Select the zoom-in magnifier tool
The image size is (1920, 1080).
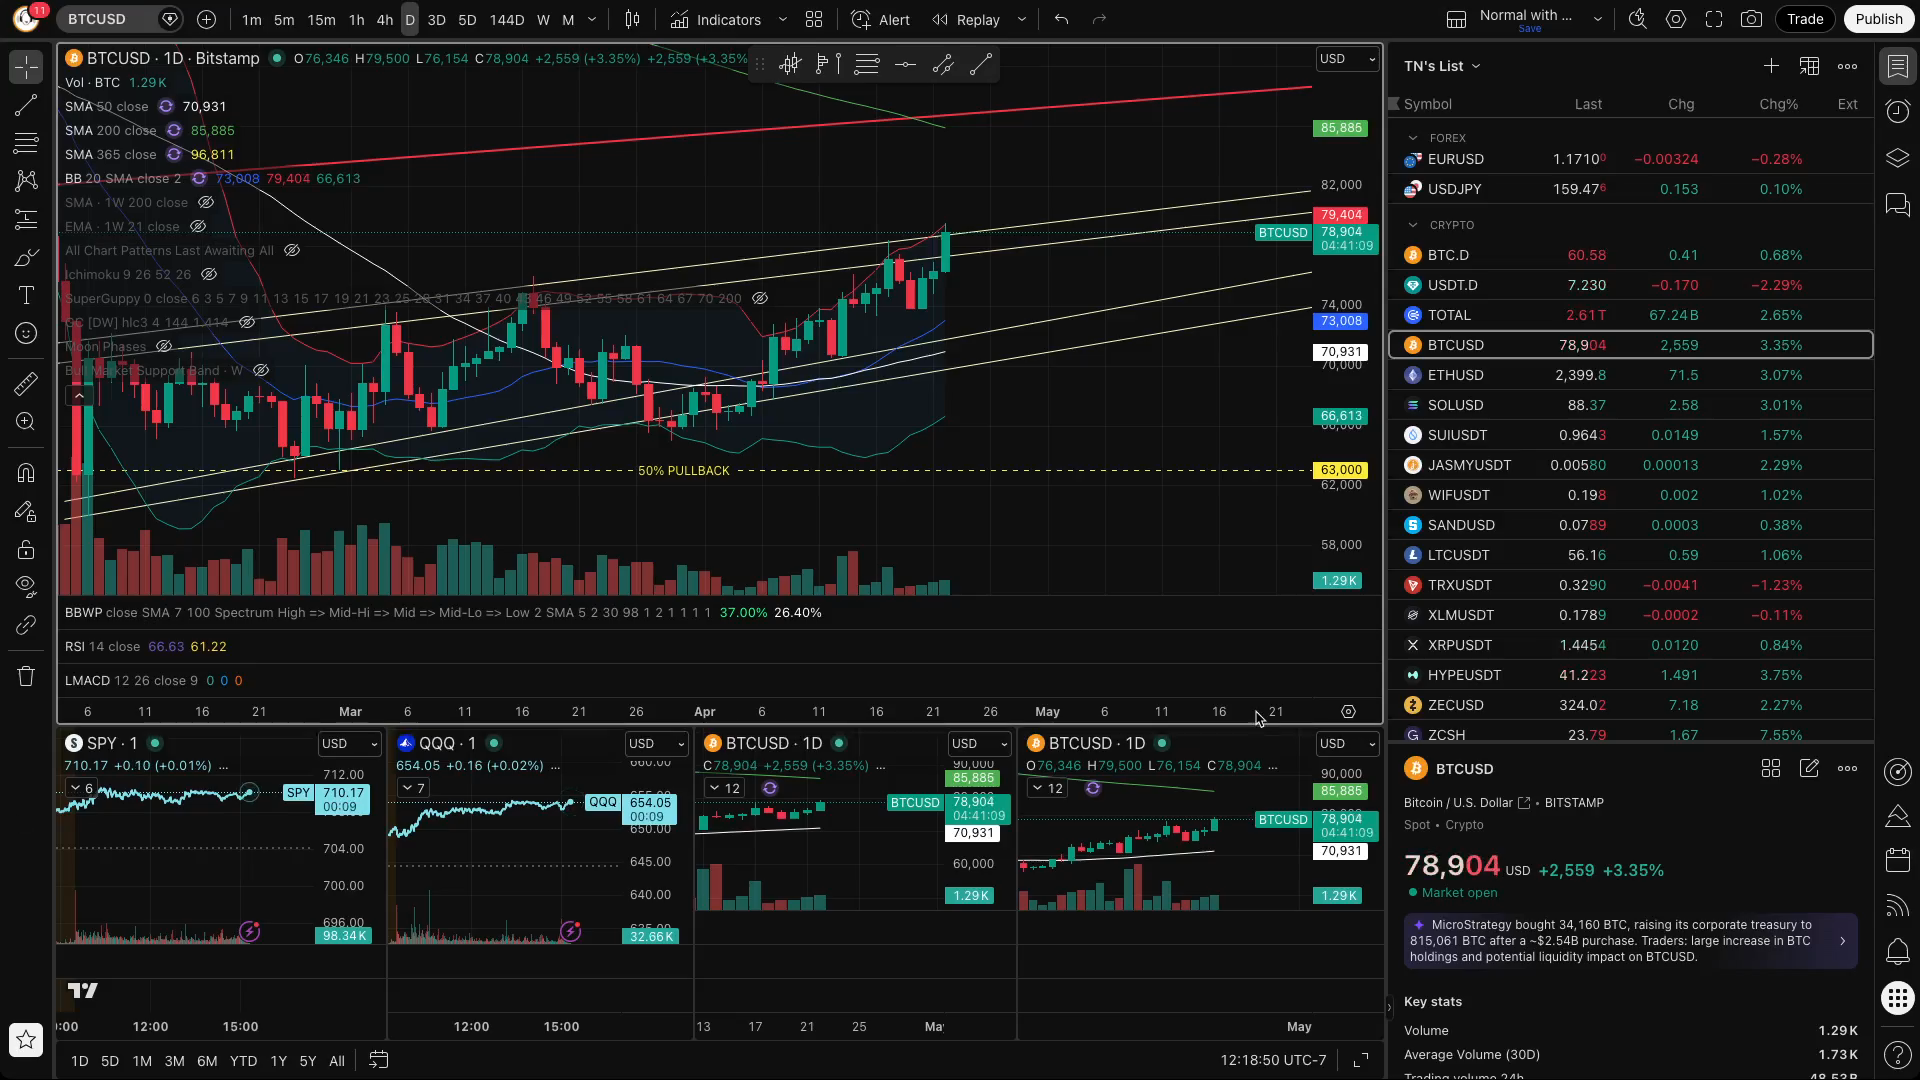[27, 421]
